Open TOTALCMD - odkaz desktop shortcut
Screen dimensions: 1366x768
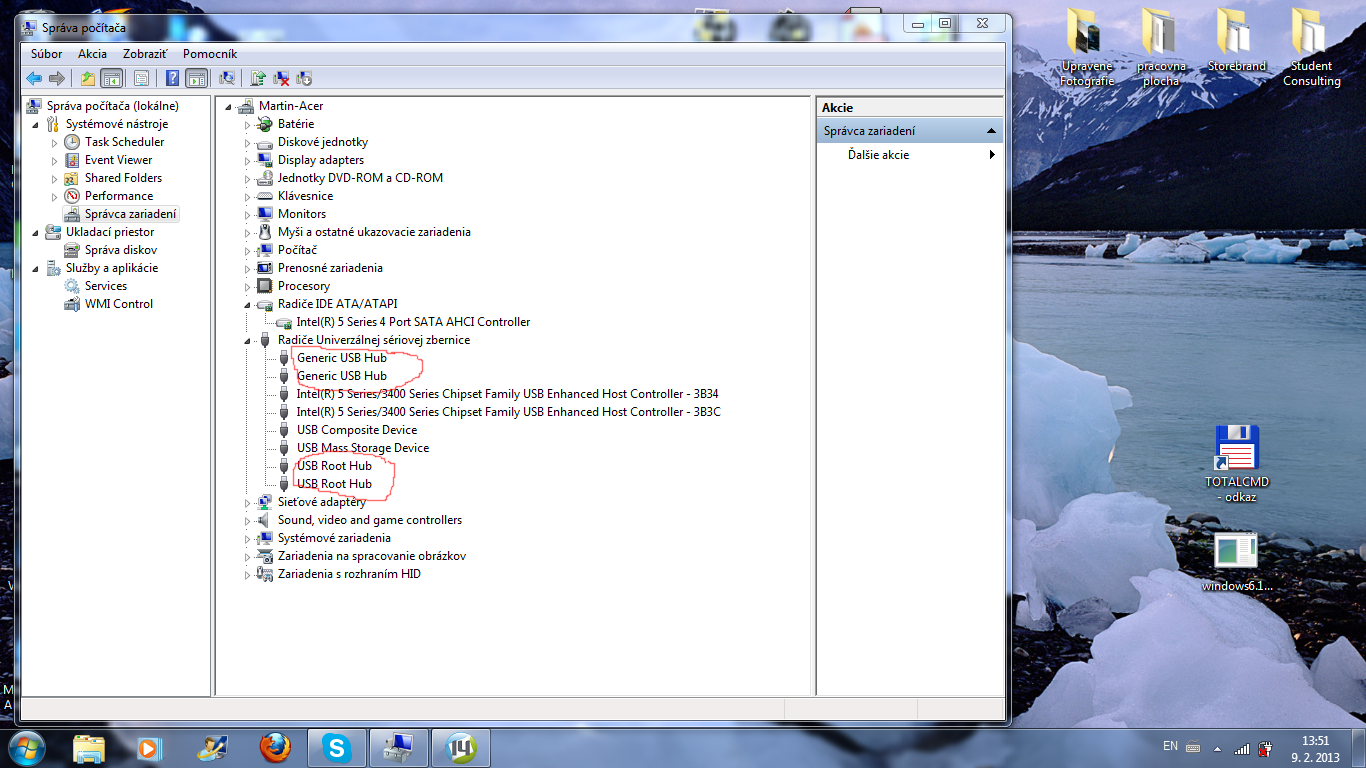pyautogui.click(x=1237, y=464)
